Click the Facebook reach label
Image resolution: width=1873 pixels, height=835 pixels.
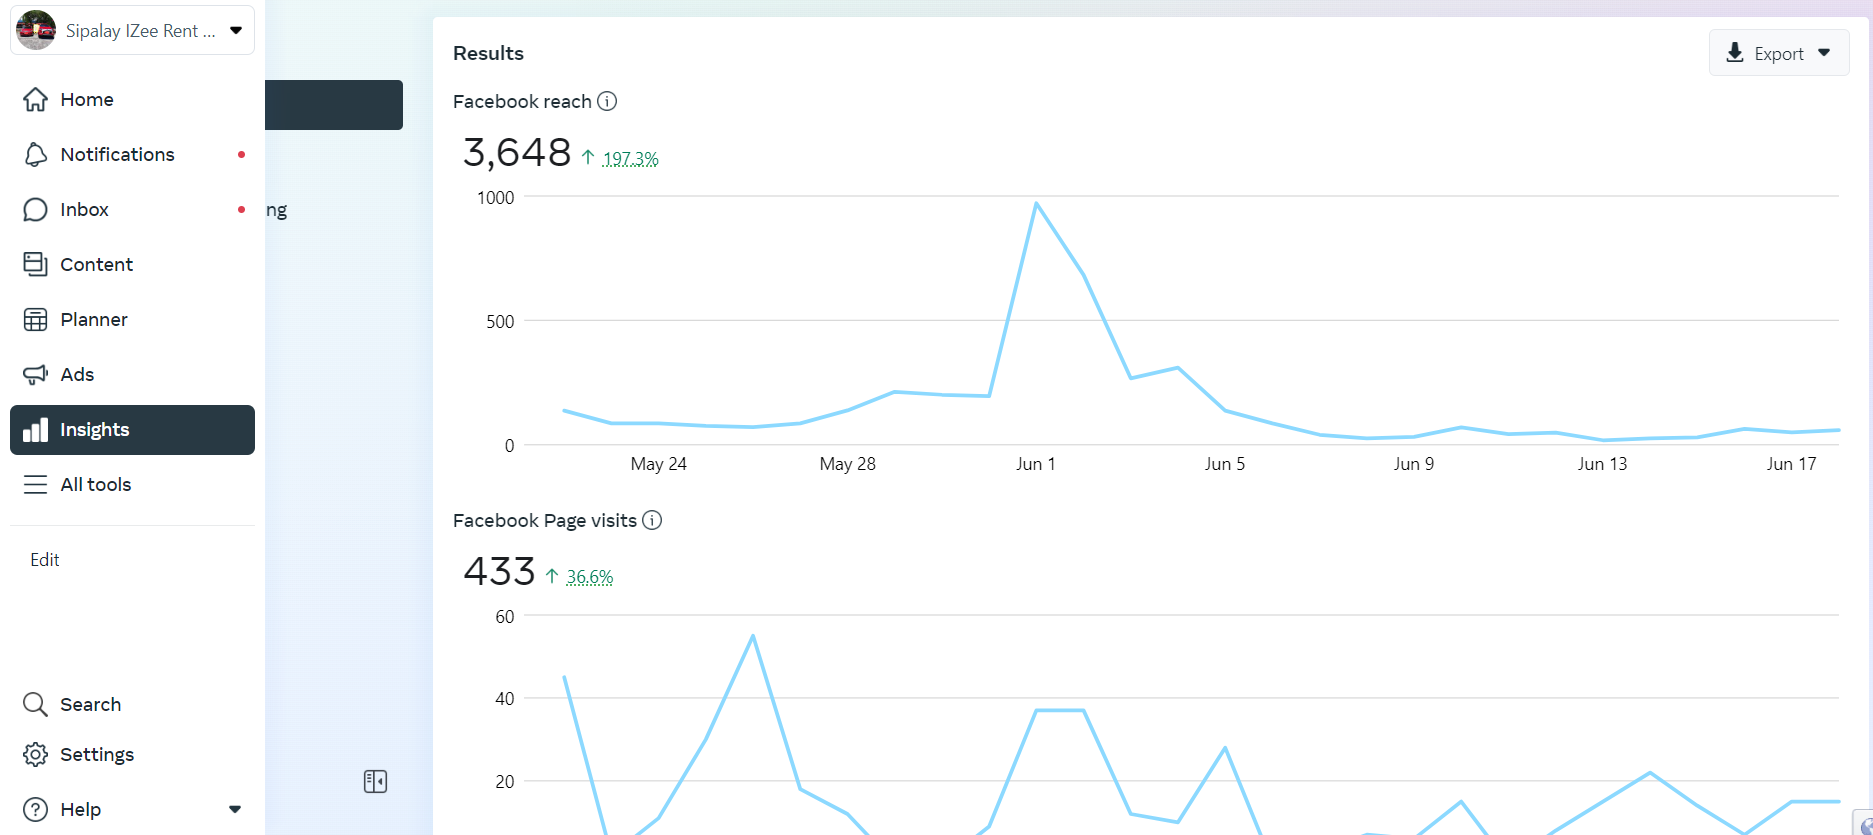point(522,101)
